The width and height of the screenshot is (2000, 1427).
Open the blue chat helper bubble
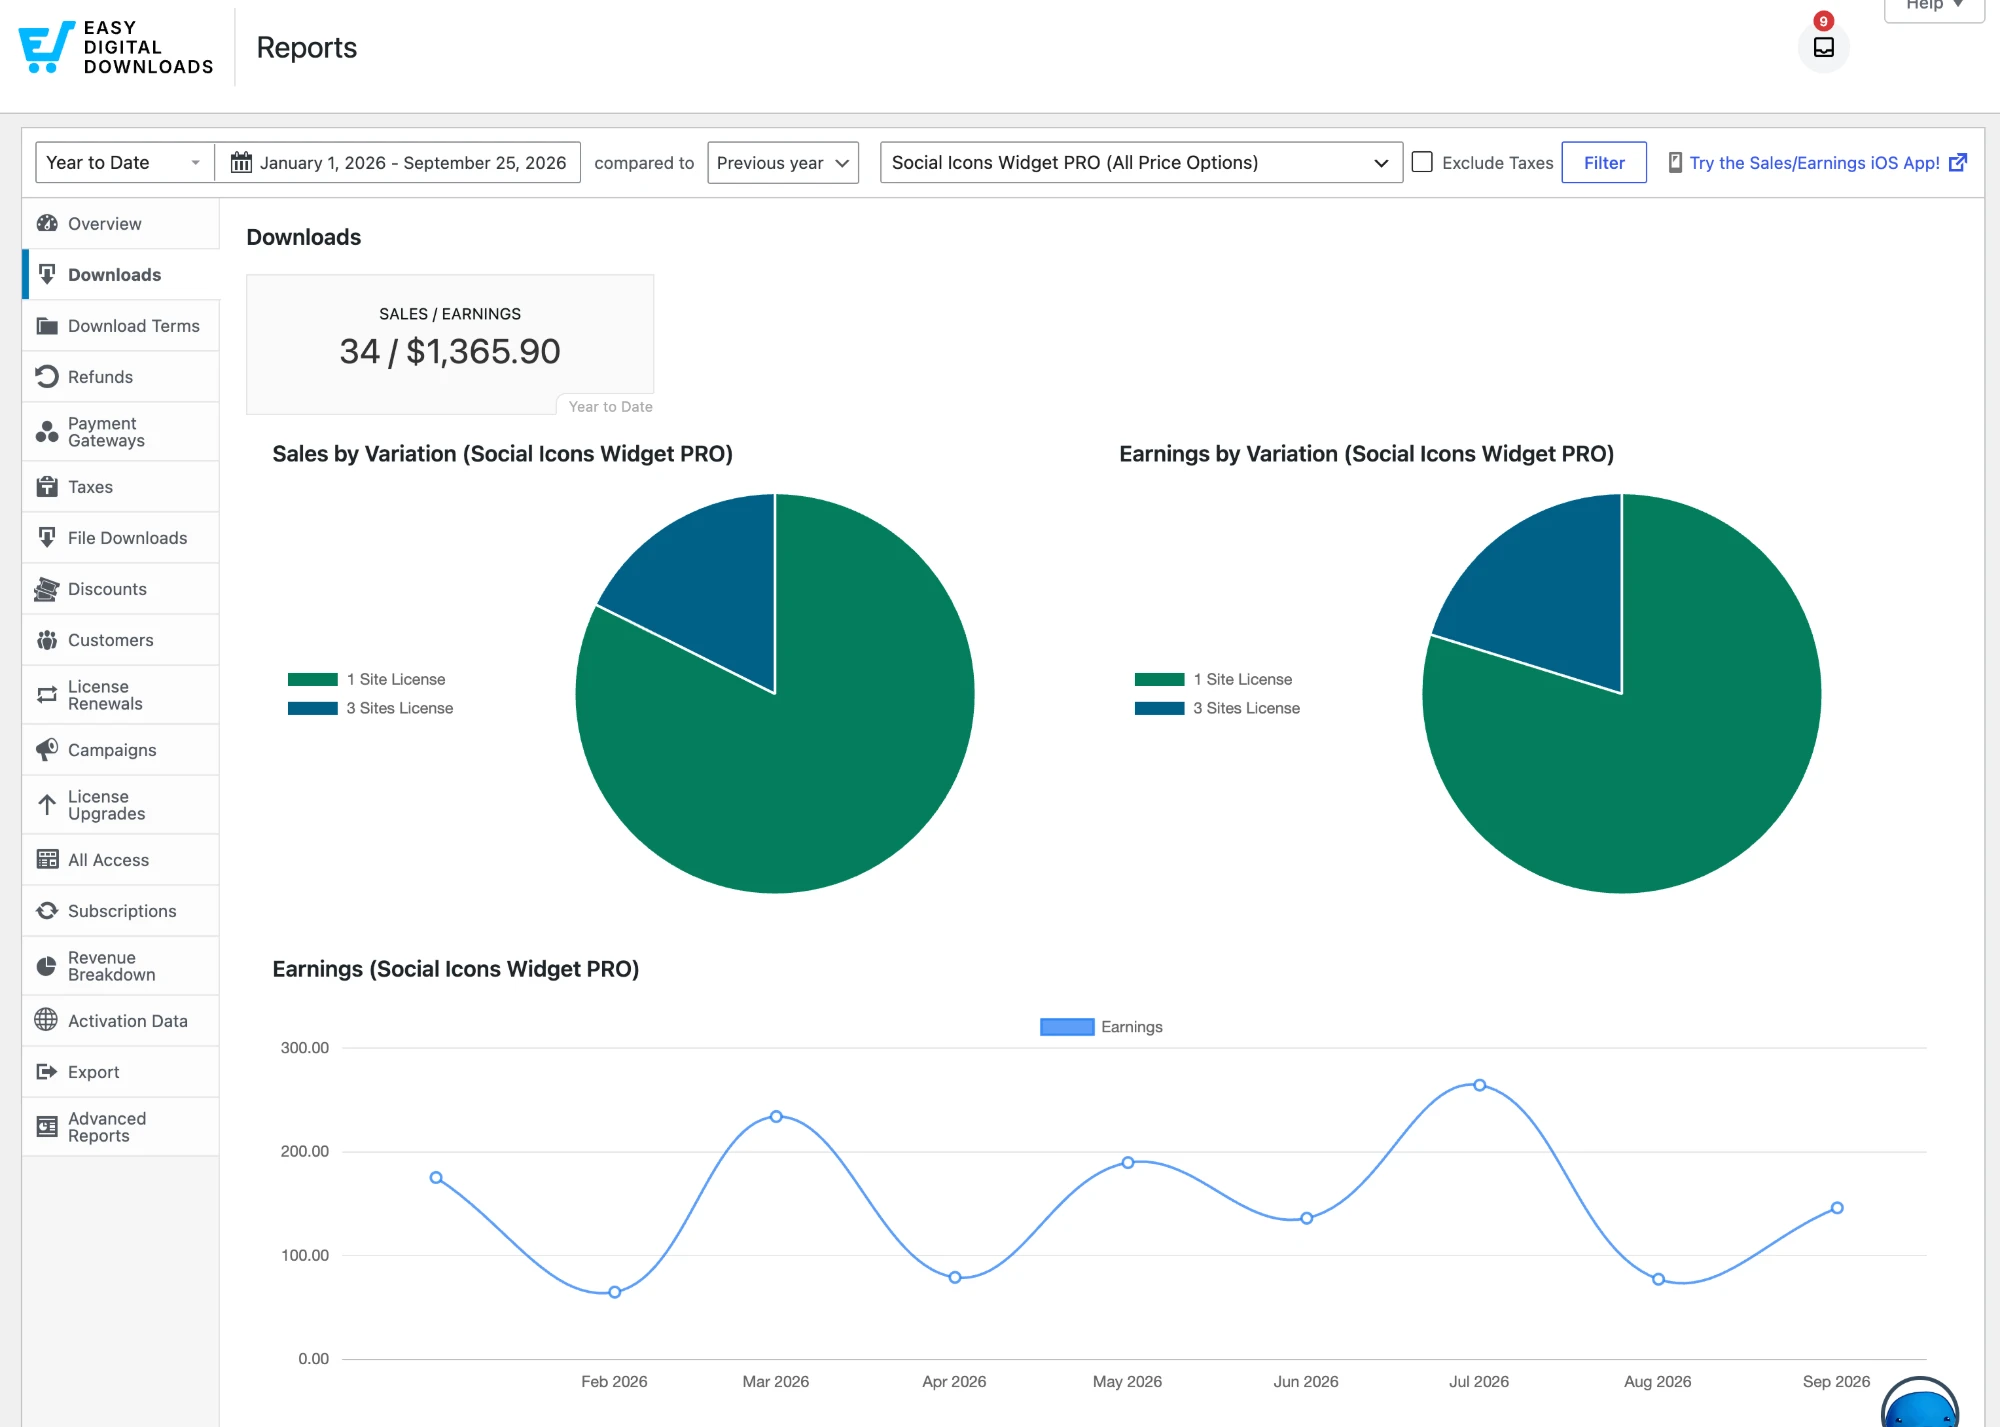[1920, 1403]
